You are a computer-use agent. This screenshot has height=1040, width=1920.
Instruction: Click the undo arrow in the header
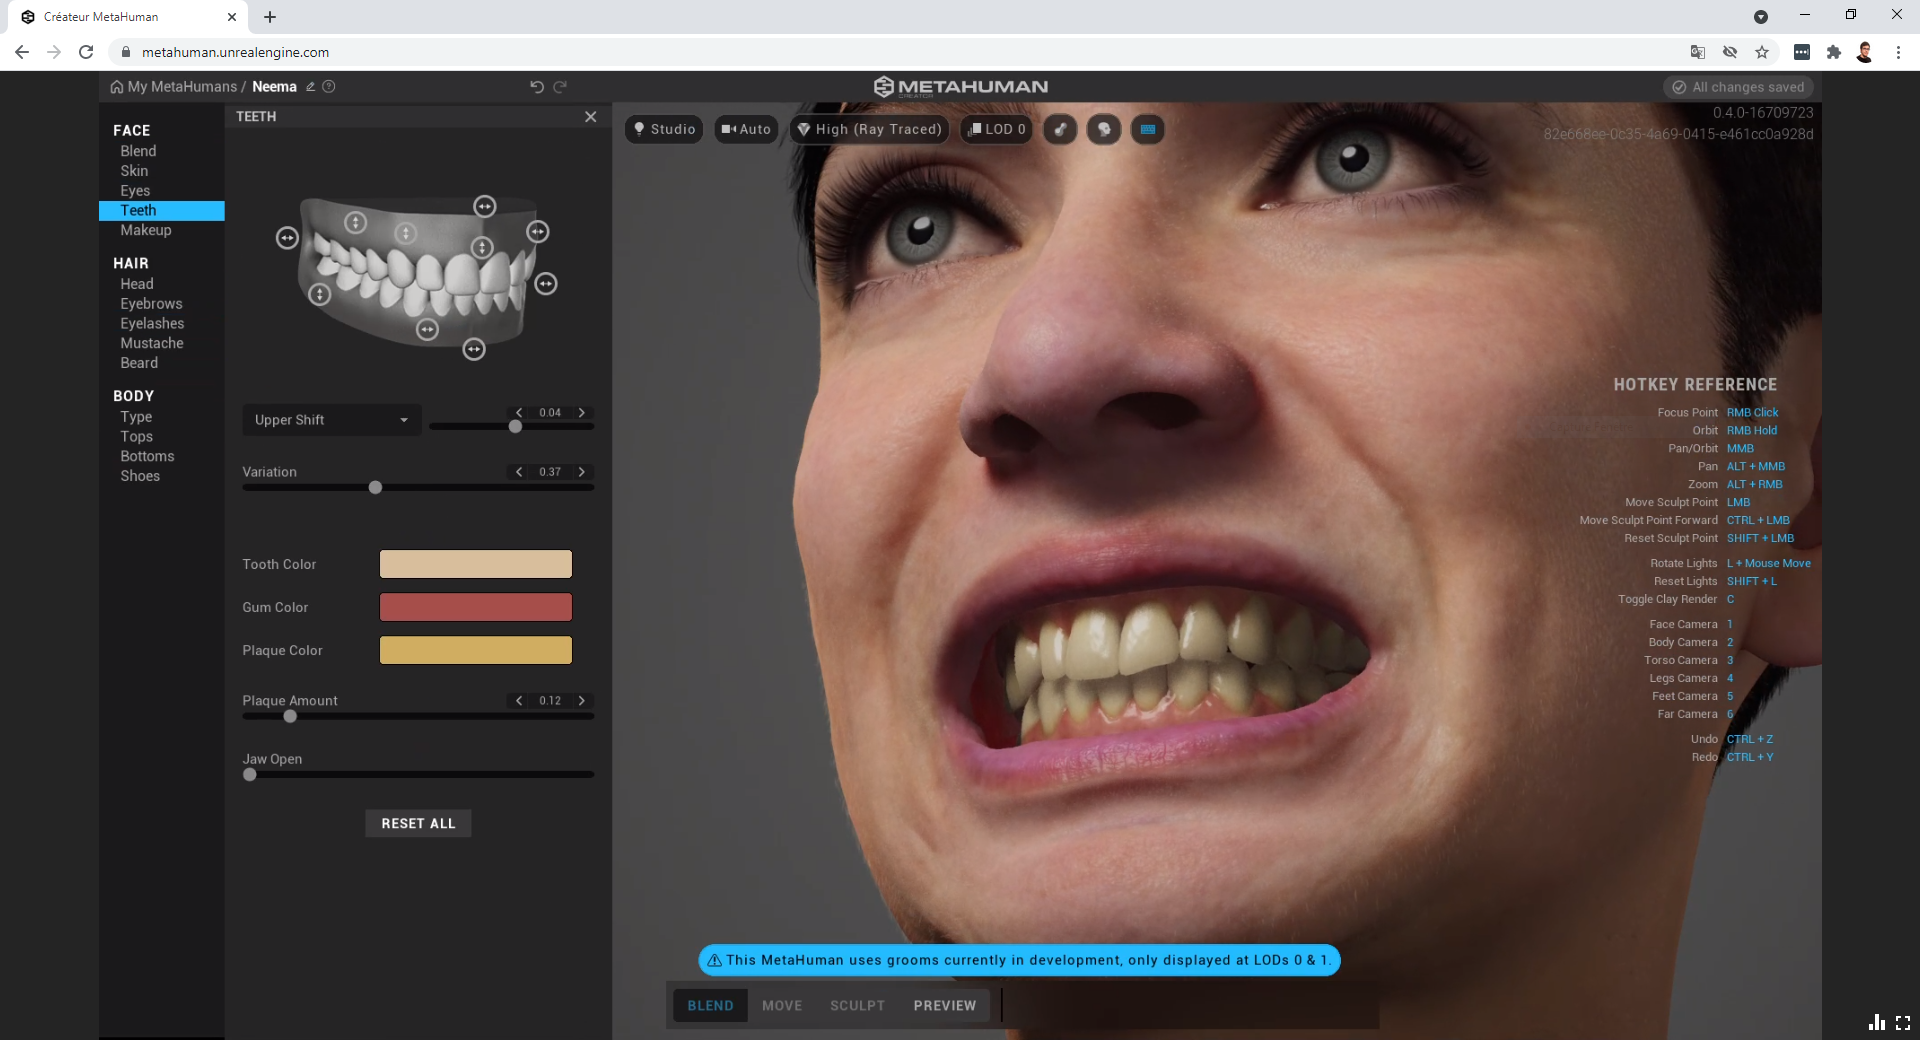tap(537, 87)
